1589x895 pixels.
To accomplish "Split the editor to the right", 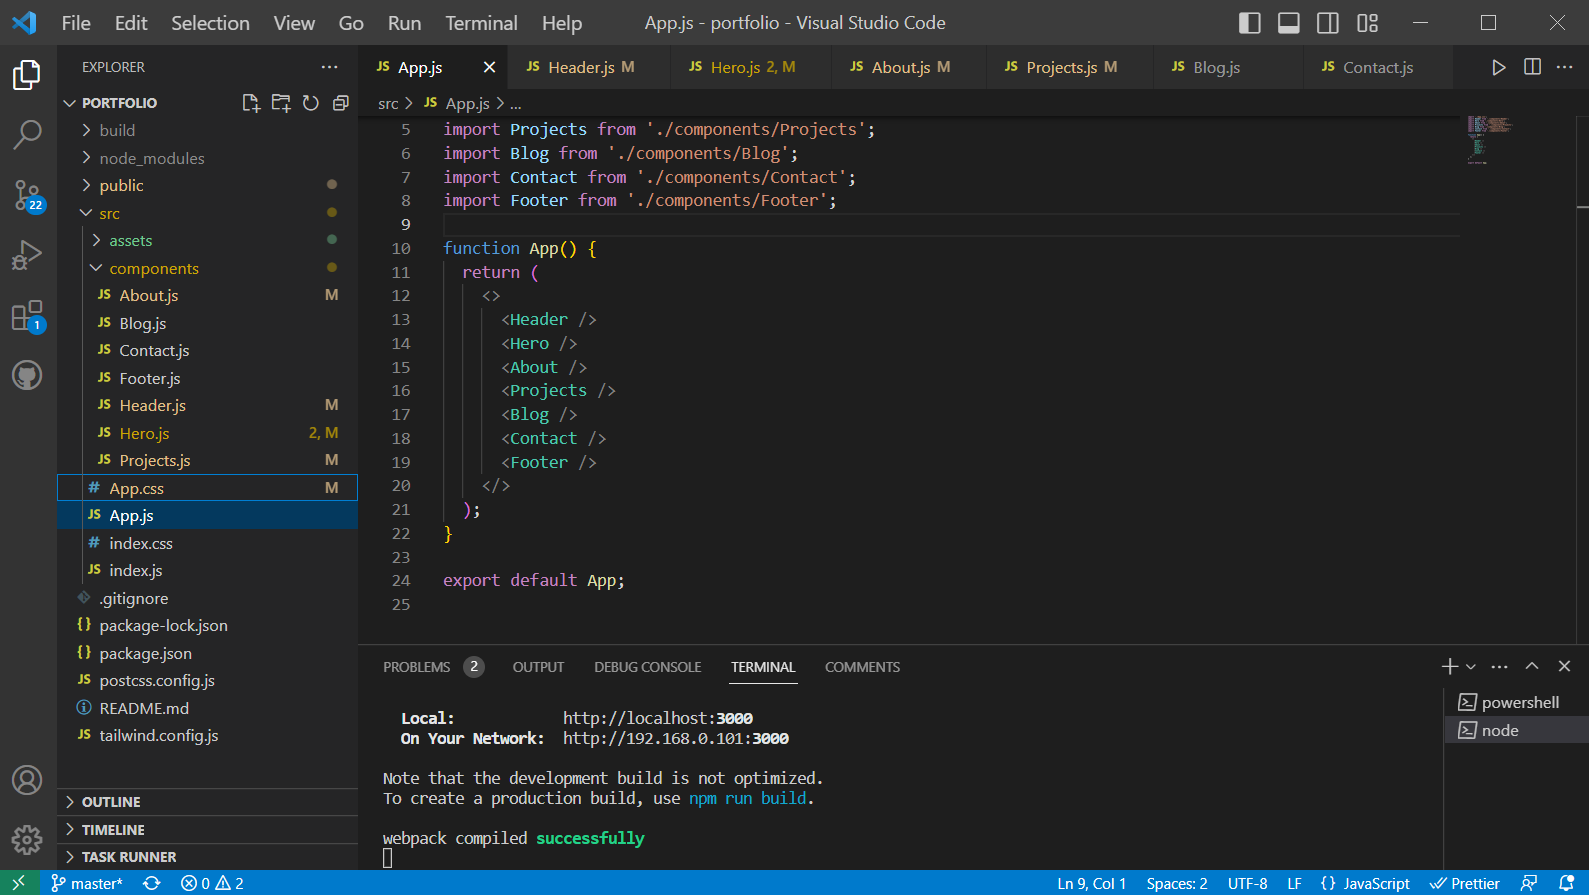I will tap(1532, 67).
